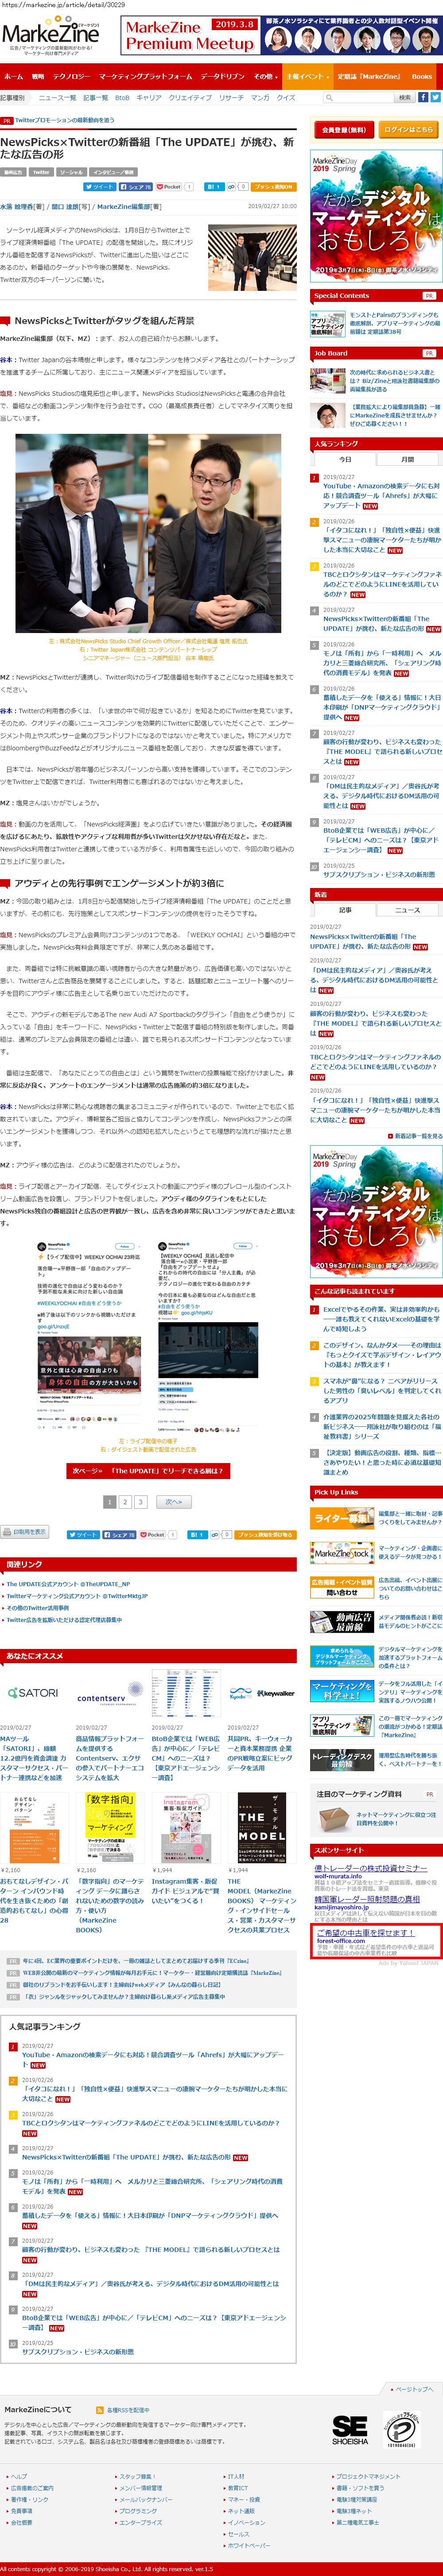Open the Books navigation item
The image size is (443, 2576).
(422, 76)
